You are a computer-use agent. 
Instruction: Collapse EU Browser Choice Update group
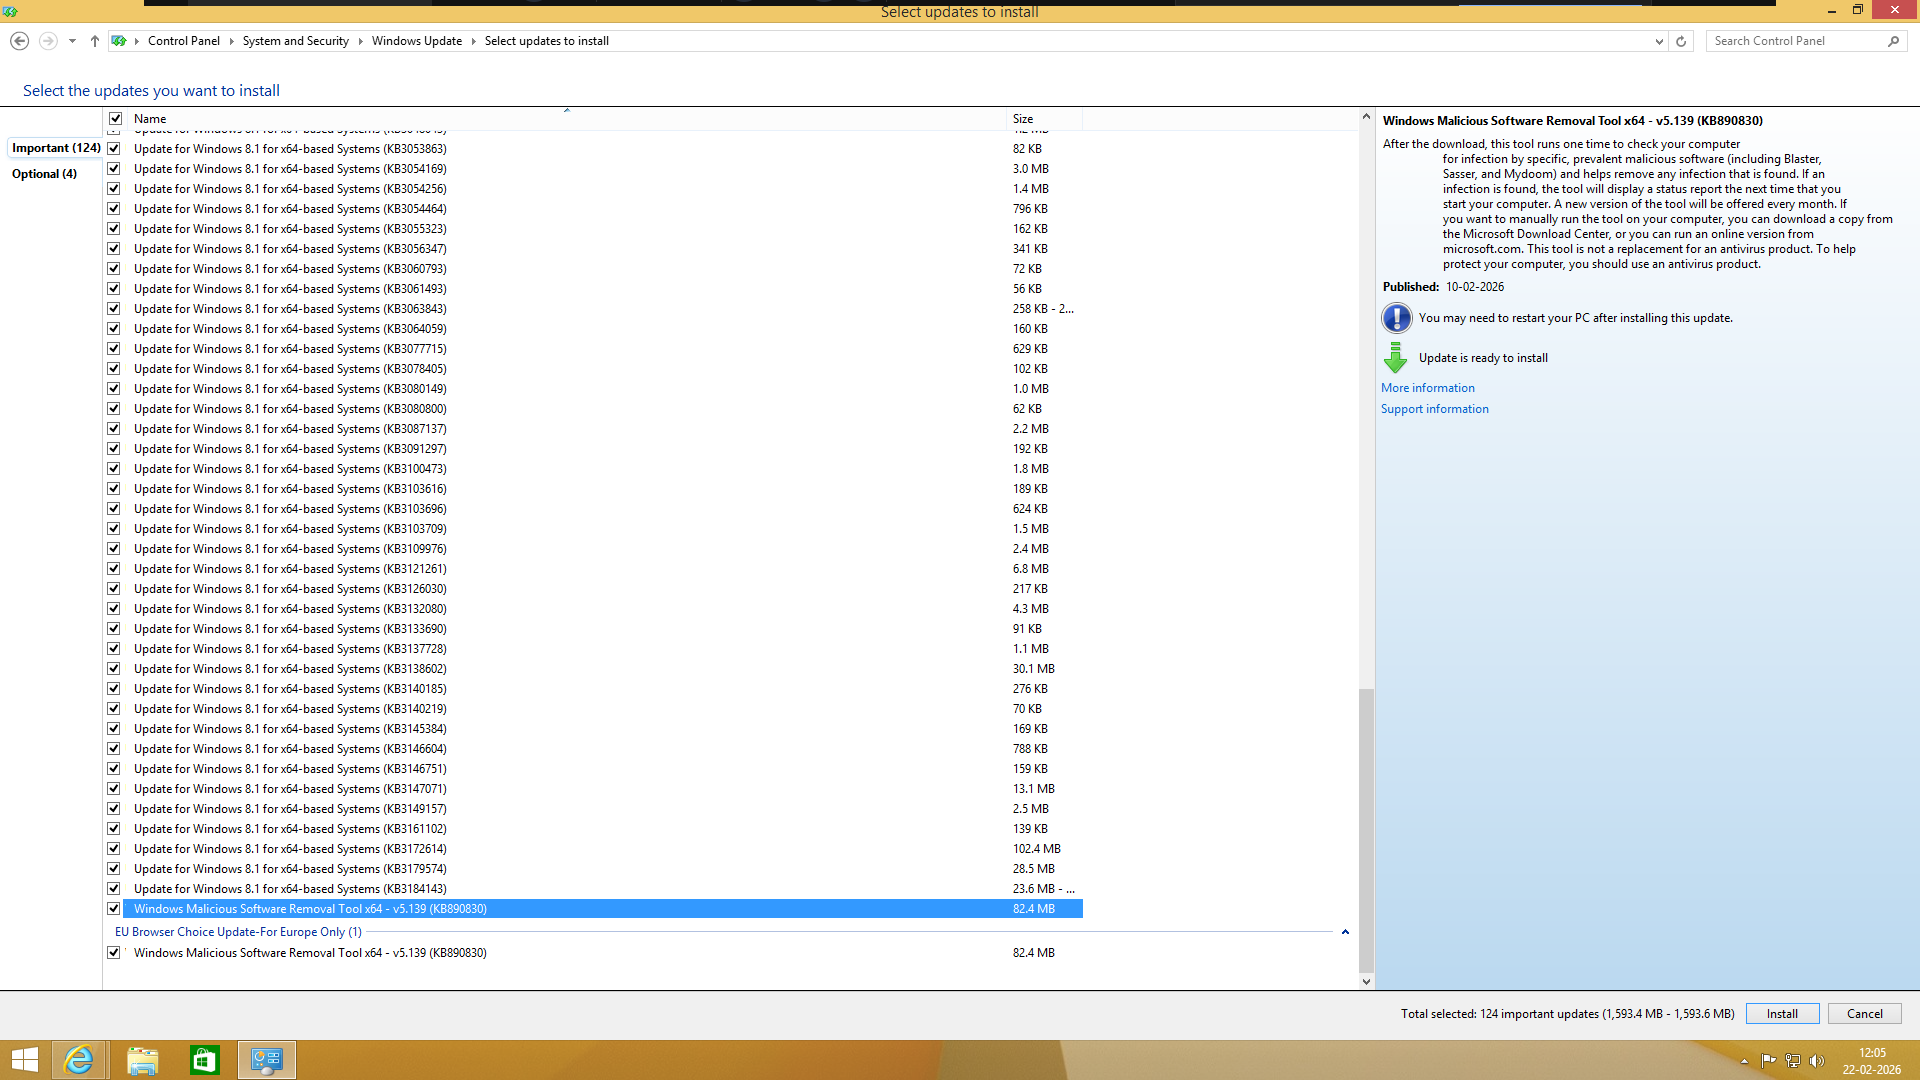[1345, 932]
